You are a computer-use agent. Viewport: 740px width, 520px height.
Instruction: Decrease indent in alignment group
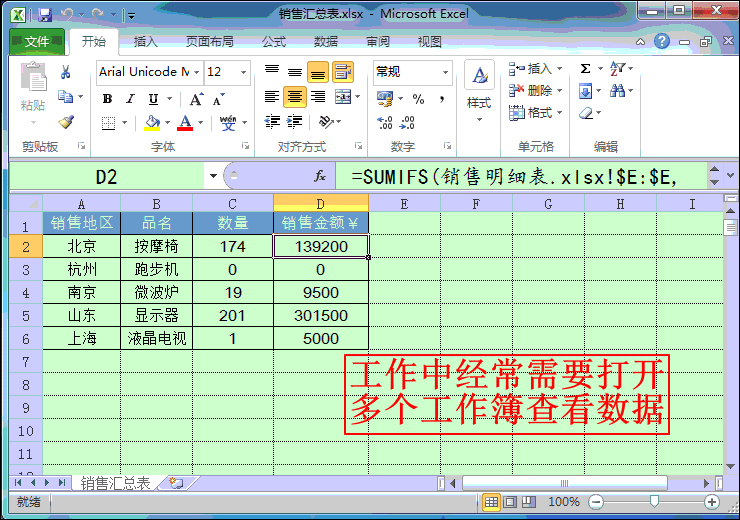tap(272, 122)
